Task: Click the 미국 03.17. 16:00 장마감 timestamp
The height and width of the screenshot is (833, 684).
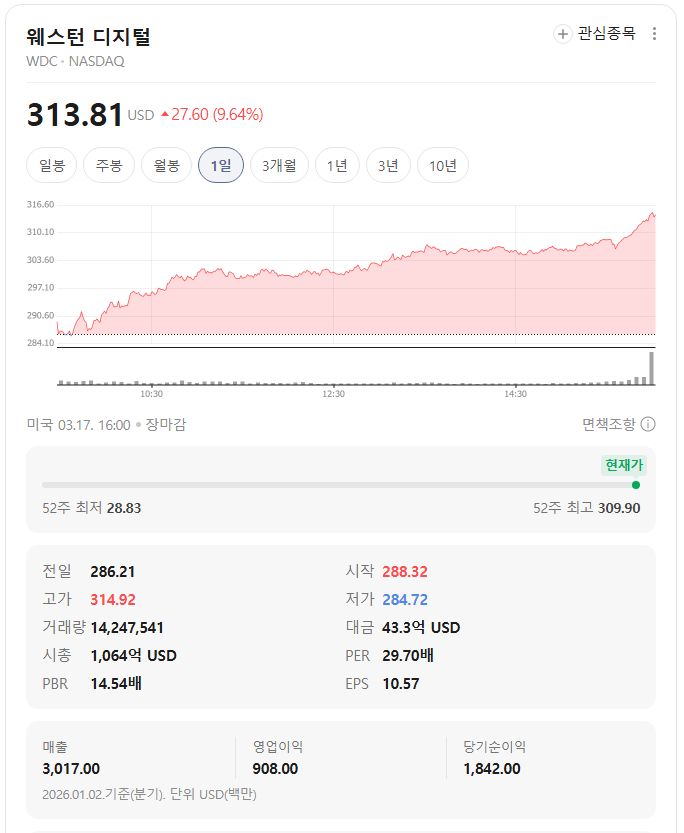Action: tap(106, 425)
